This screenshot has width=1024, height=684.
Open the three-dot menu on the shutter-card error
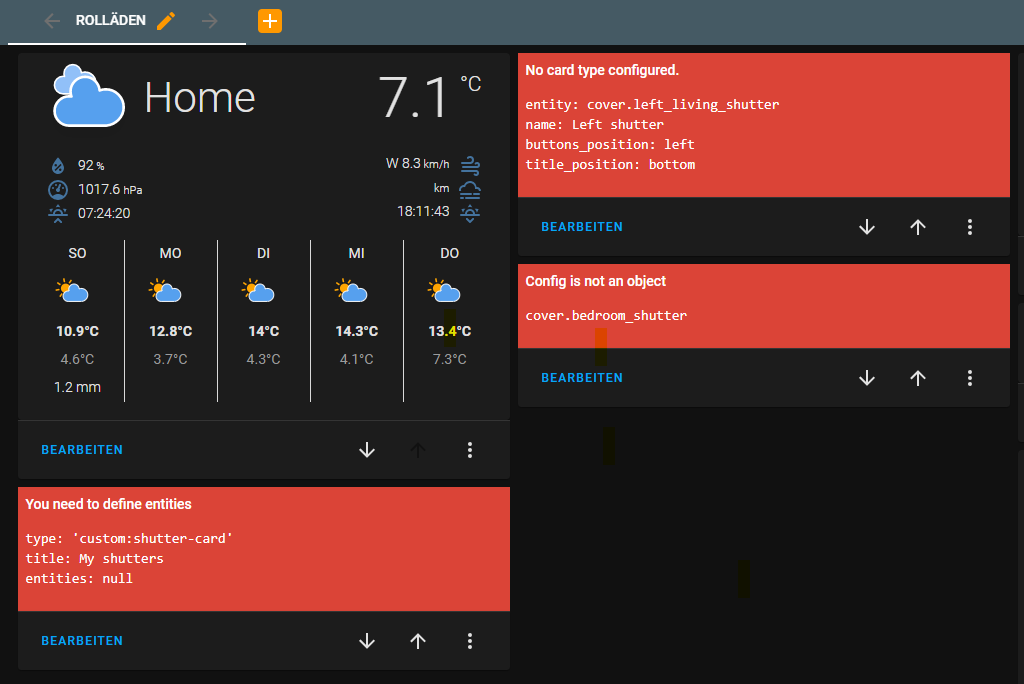tap(470, 641)
